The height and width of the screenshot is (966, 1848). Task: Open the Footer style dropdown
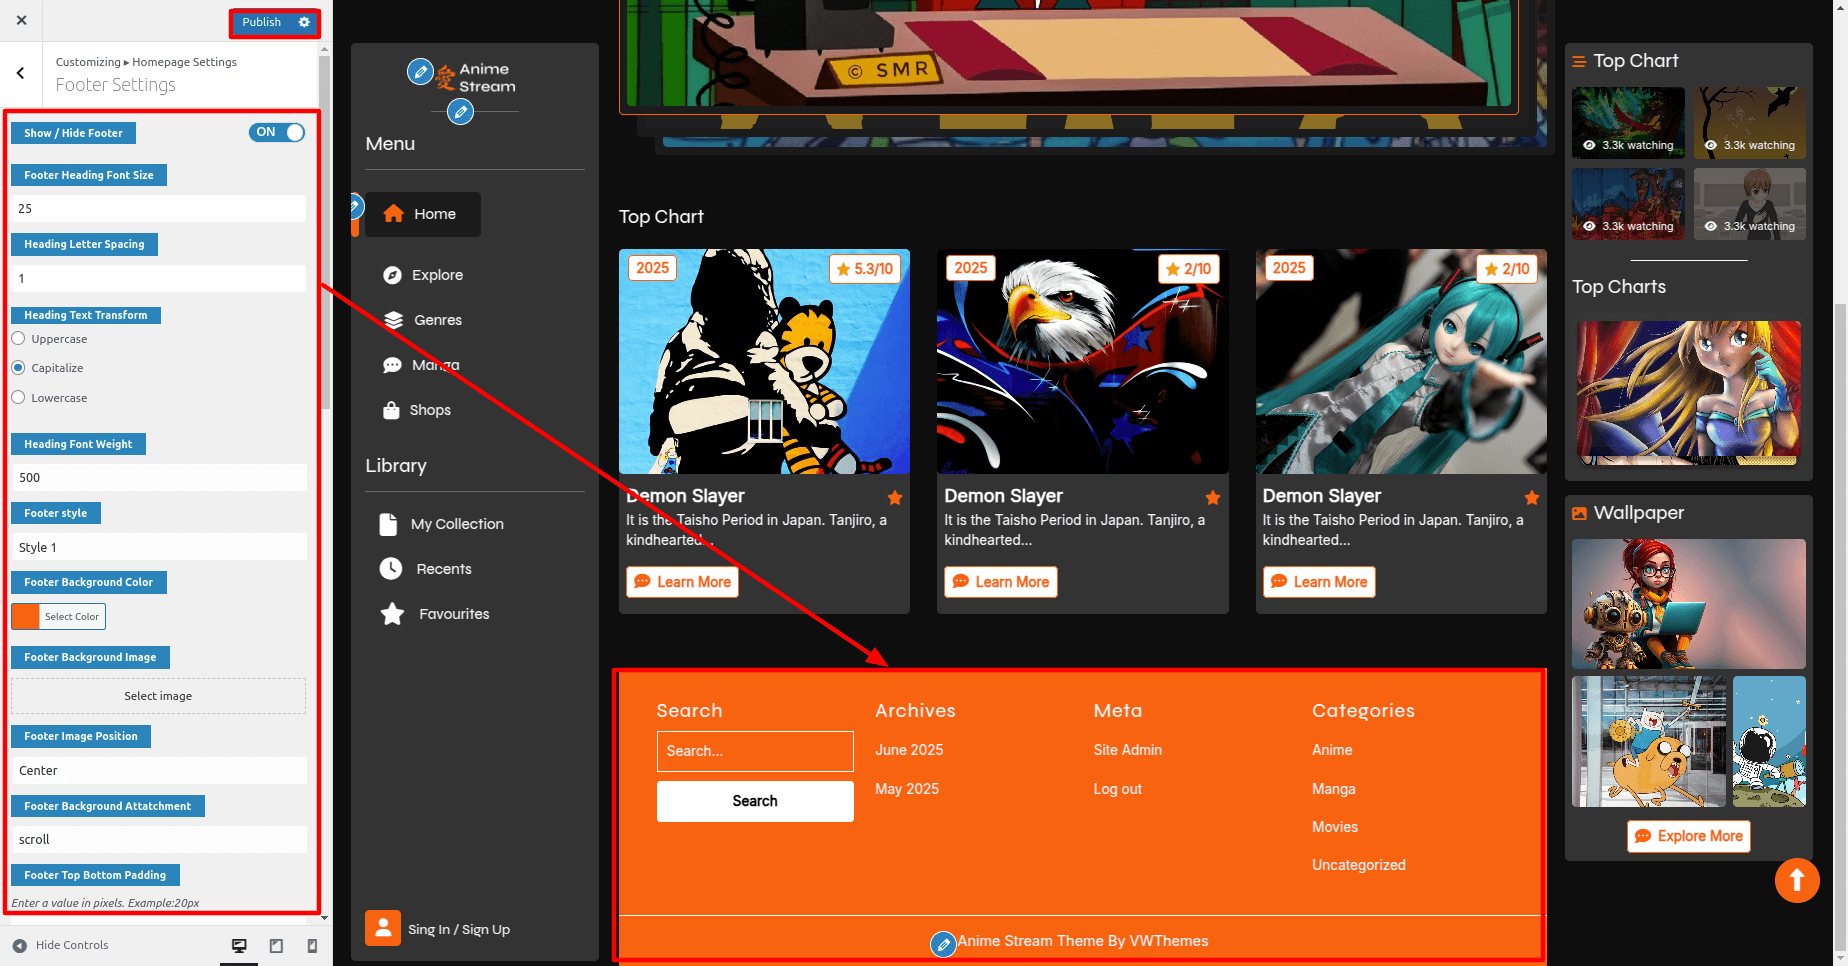pos(159,547)
